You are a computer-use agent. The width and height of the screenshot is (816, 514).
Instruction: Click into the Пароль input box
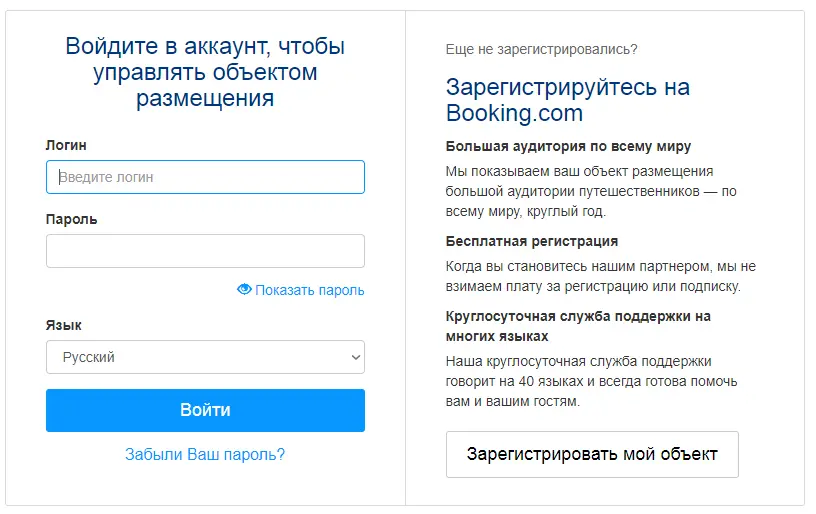click(205, 251)
